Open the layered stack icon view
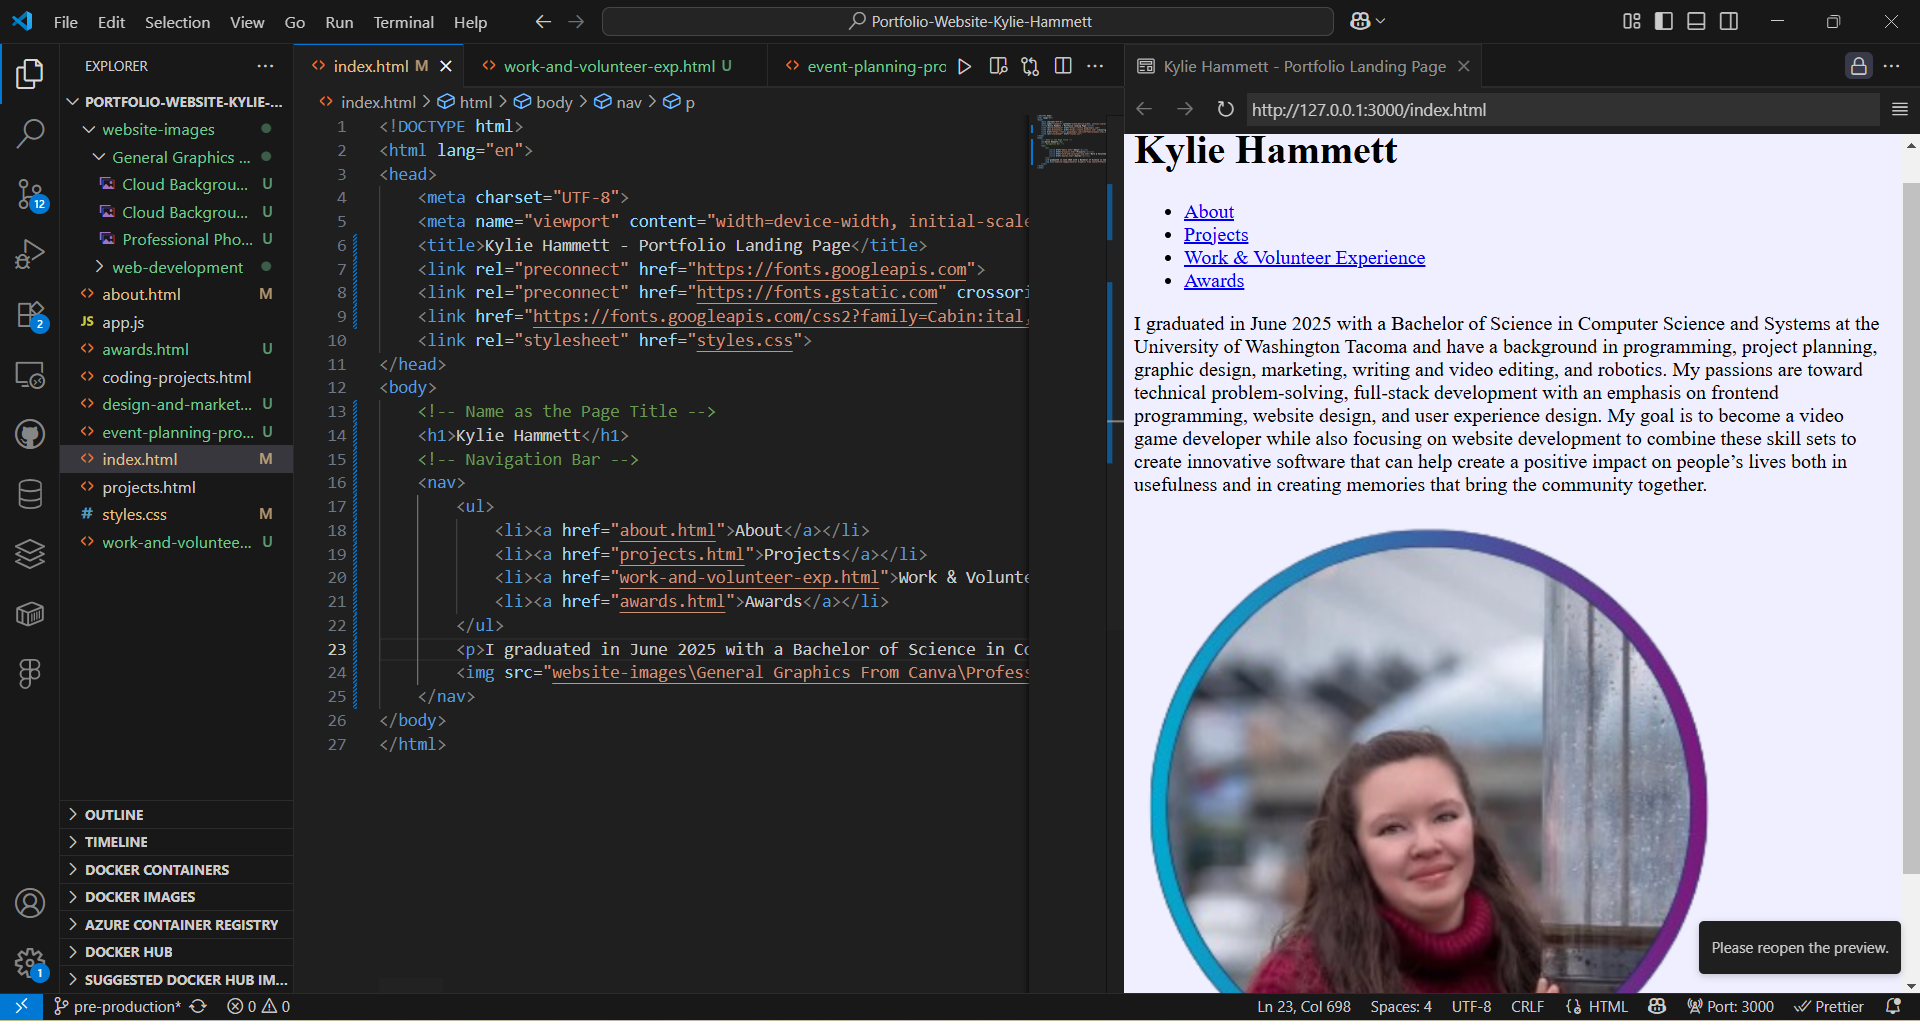This screenshot has width=1920, height=1021. coord(30,553)
